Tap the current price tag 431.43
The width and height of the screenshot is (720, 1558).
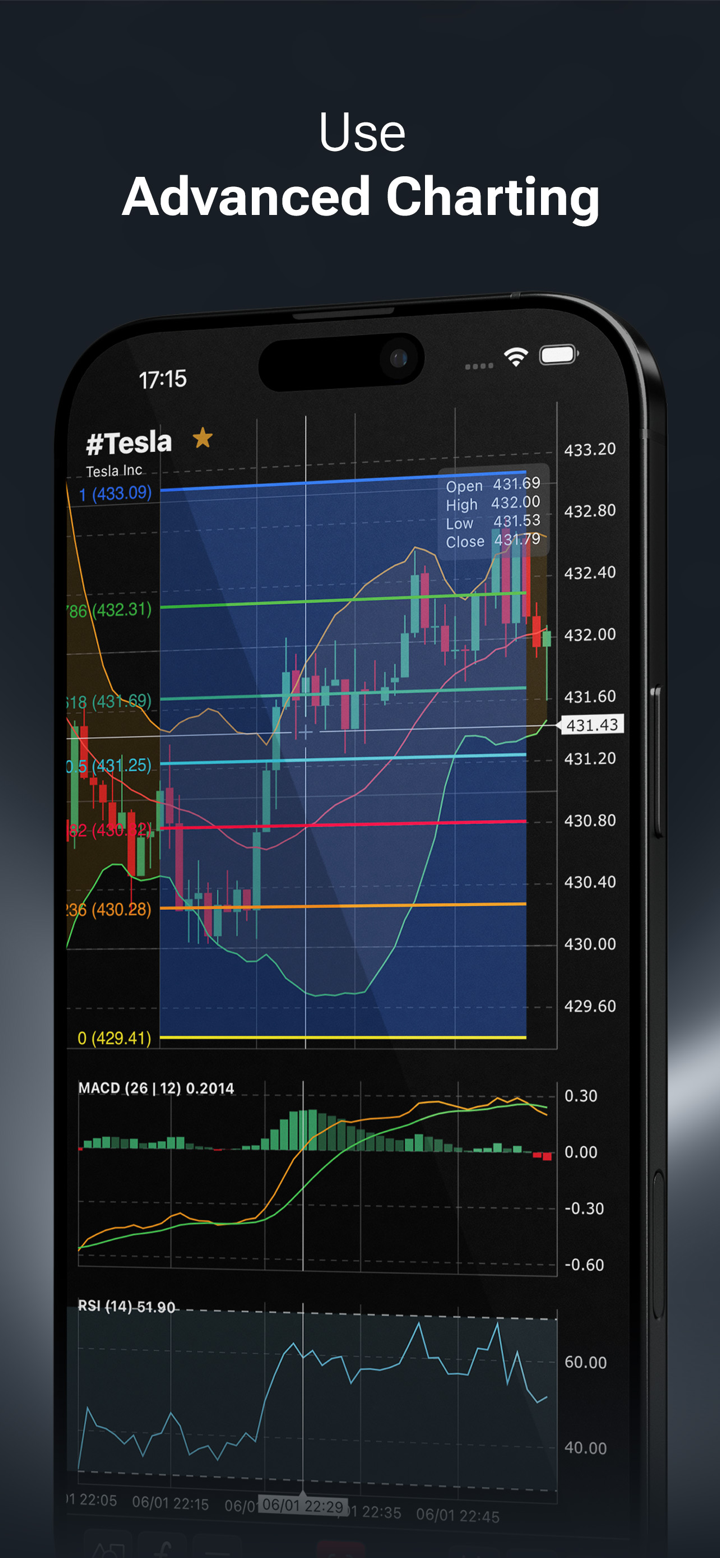pos(592,725)
